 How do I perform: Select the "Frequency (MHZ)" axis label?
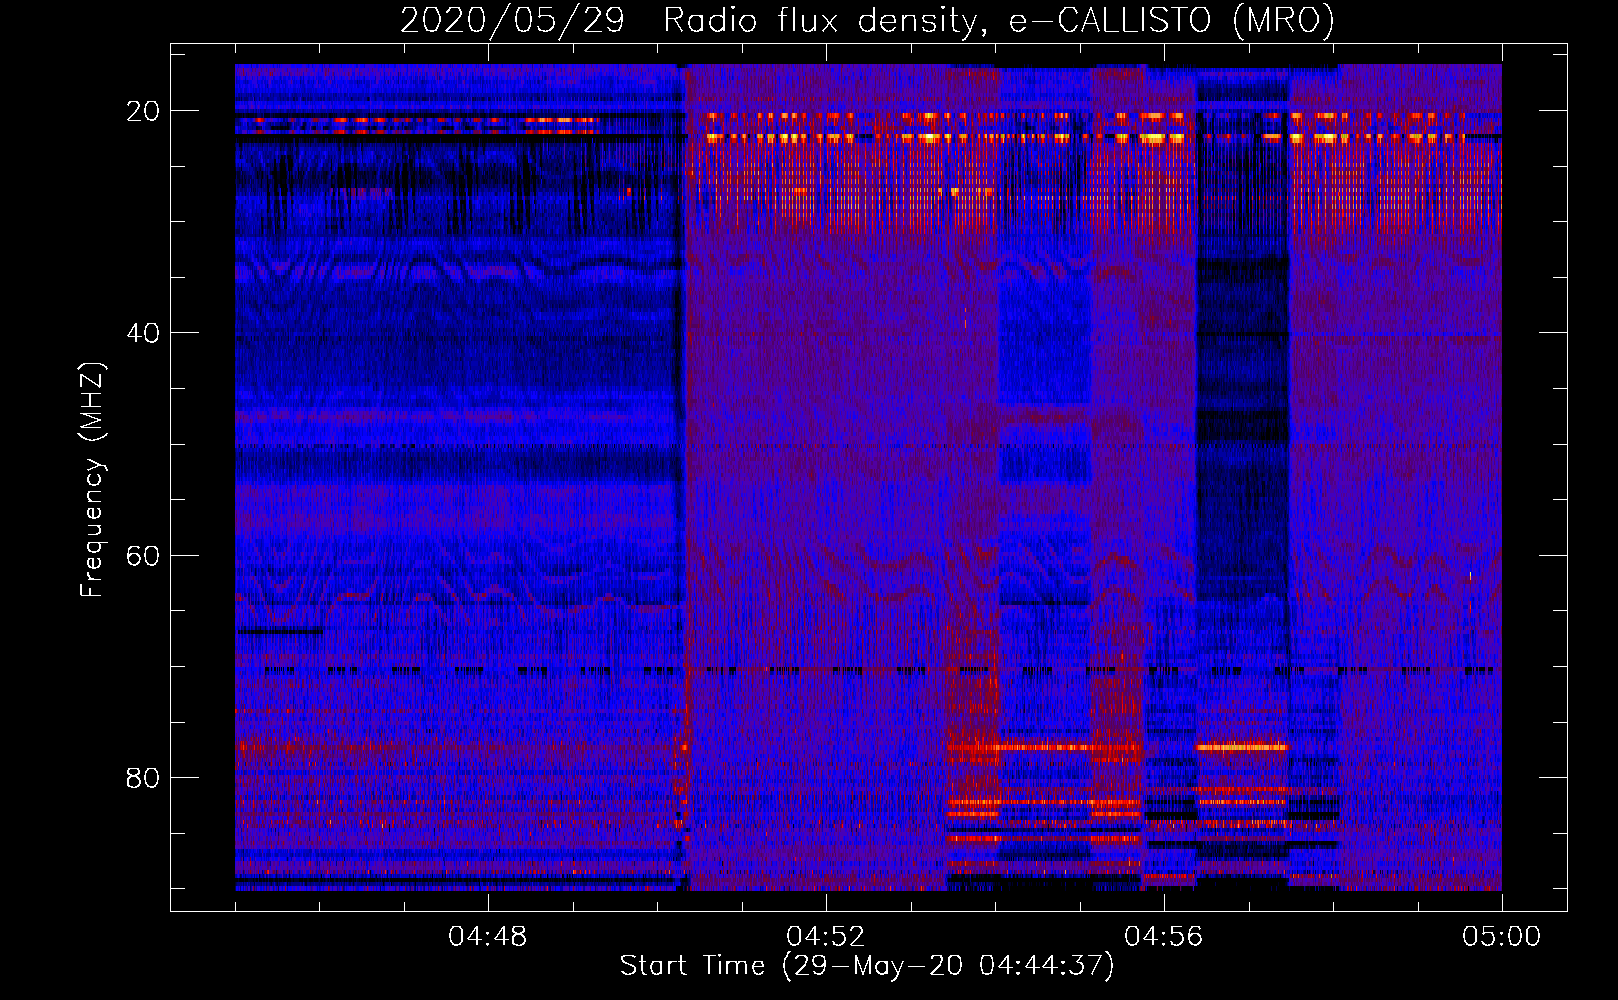point(91,480)
